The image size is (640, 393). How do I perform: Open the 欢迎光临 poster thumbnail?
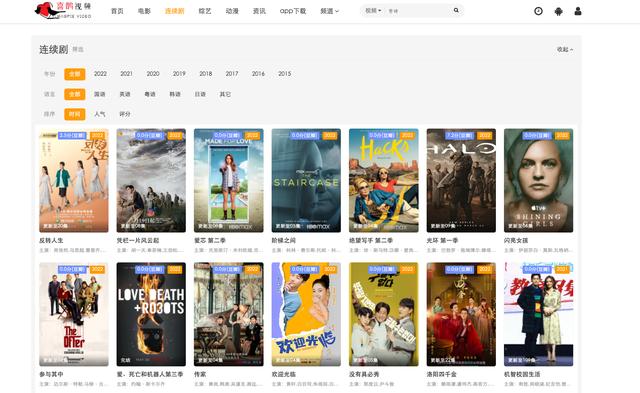tap(306, 314)
